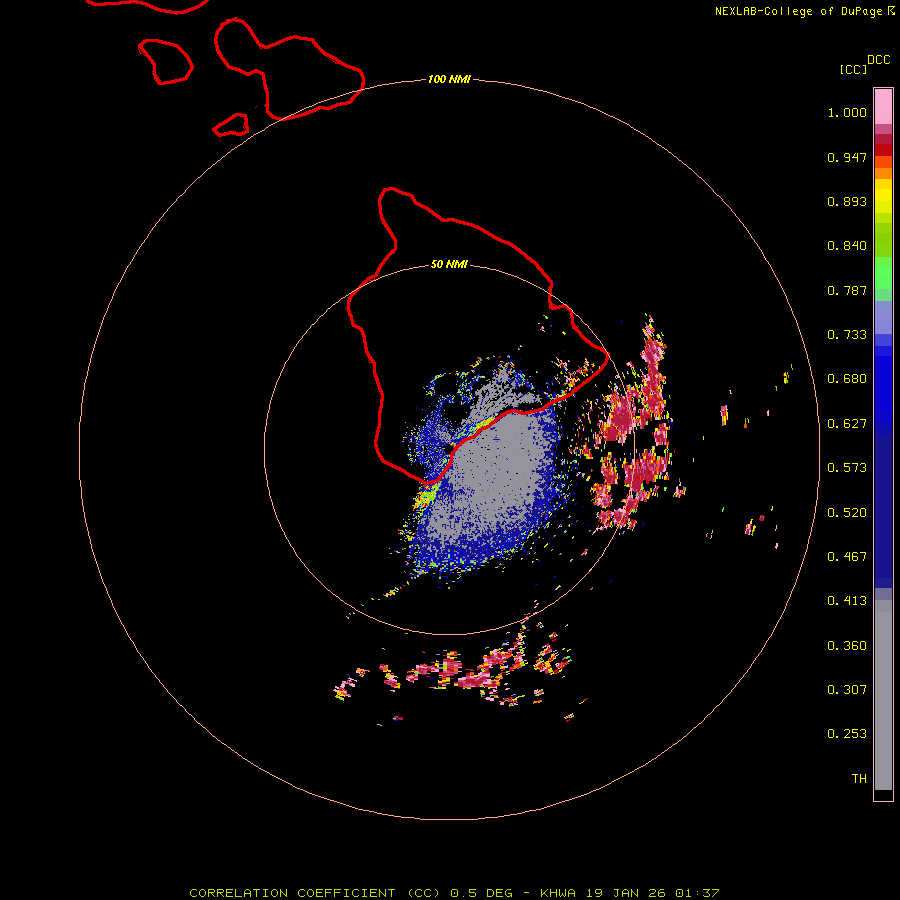Select the 1.000 value on color scale

pos(847,112)
